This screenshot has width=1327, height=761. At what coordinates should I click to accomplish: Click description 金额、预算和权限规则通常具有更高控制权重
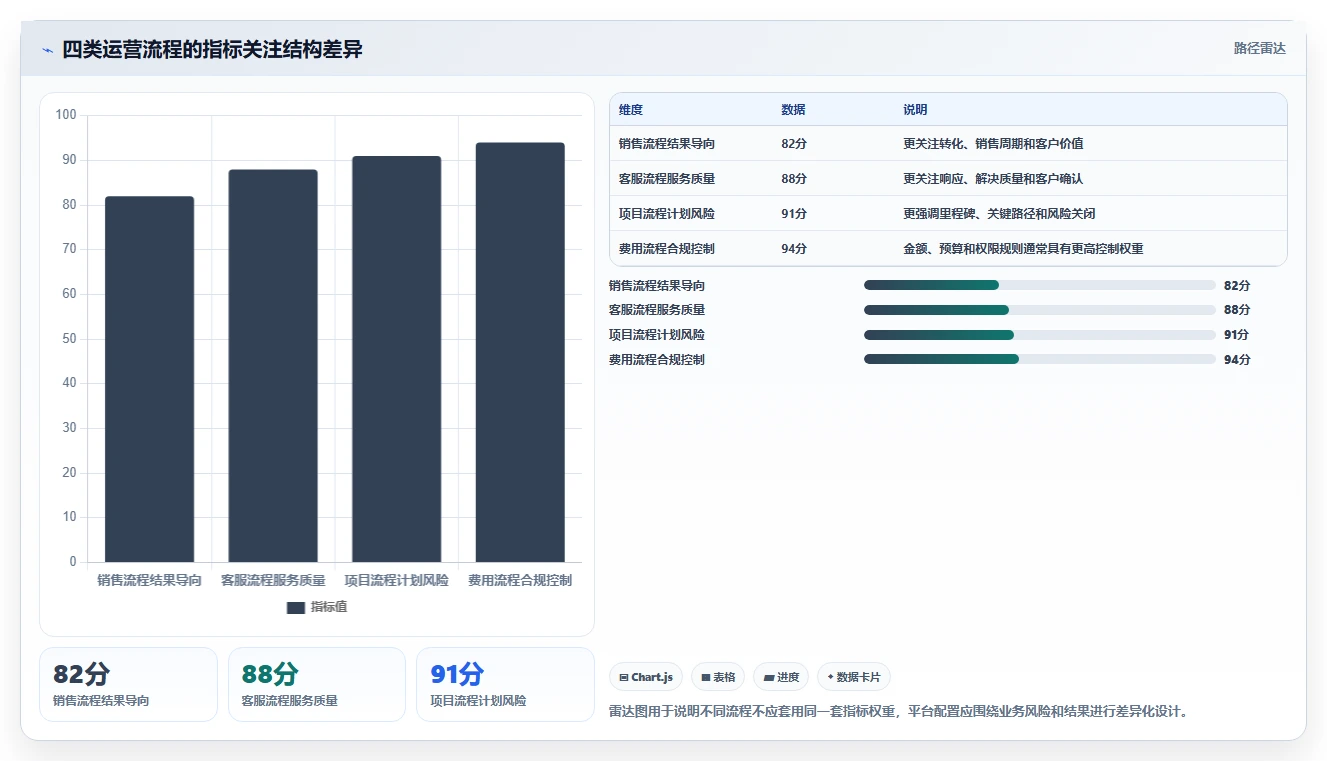[x=1023, y=249]
